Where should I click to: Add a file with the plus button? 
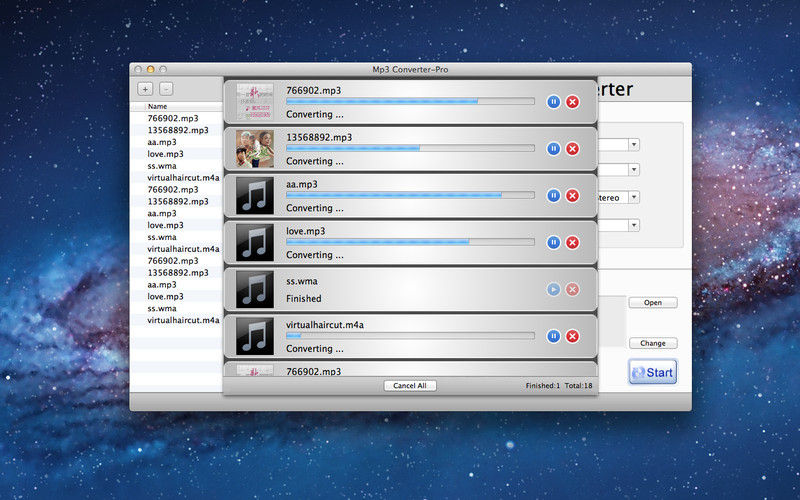coord(145,89)
